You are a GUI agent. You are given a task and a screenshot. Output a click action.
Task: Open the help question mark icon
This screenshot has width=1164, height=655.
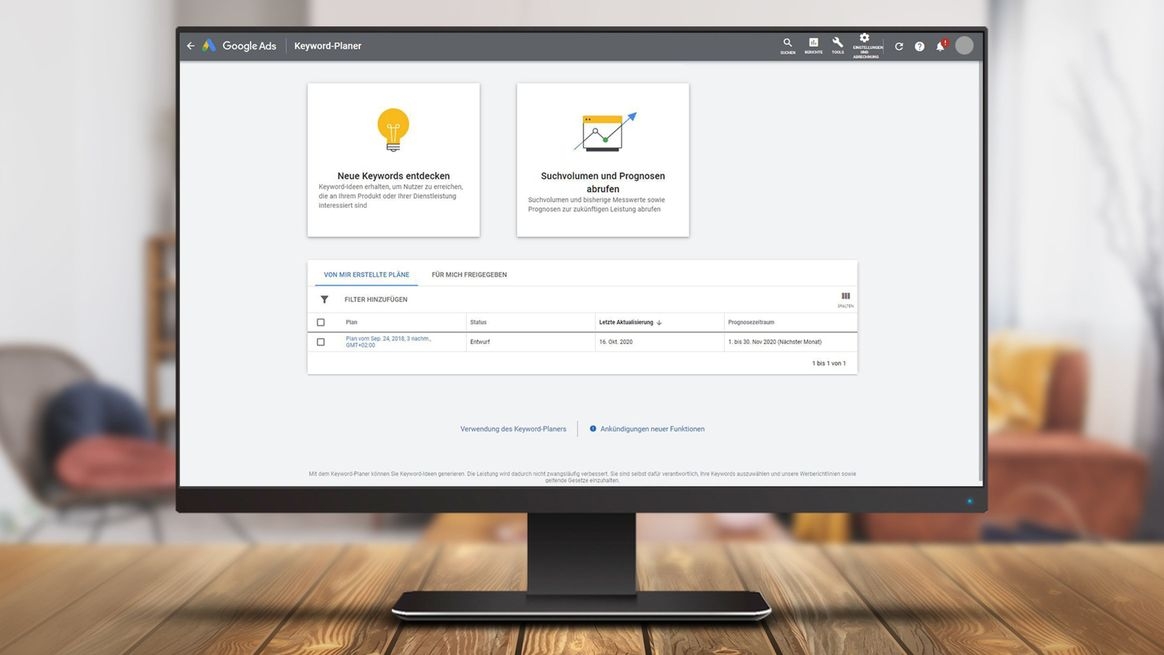coord(920,46)
